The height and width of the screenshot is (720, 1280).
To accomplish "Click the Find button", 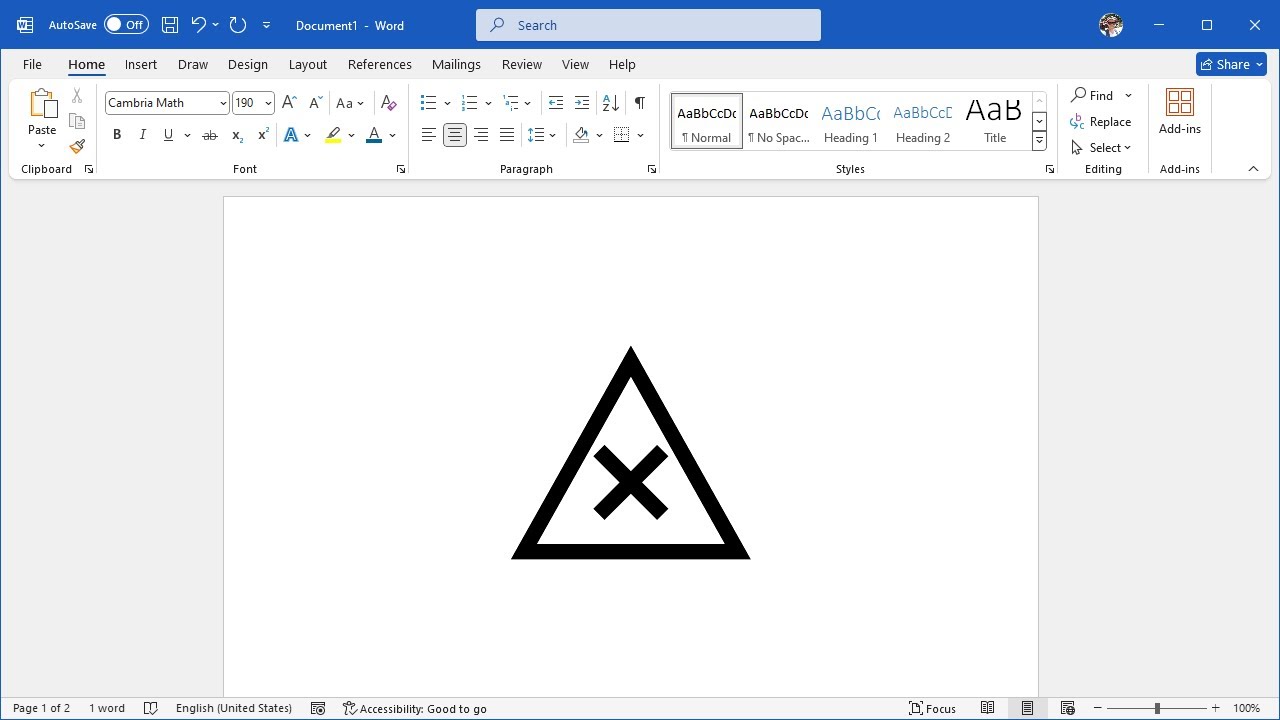I will (1092, 95).
